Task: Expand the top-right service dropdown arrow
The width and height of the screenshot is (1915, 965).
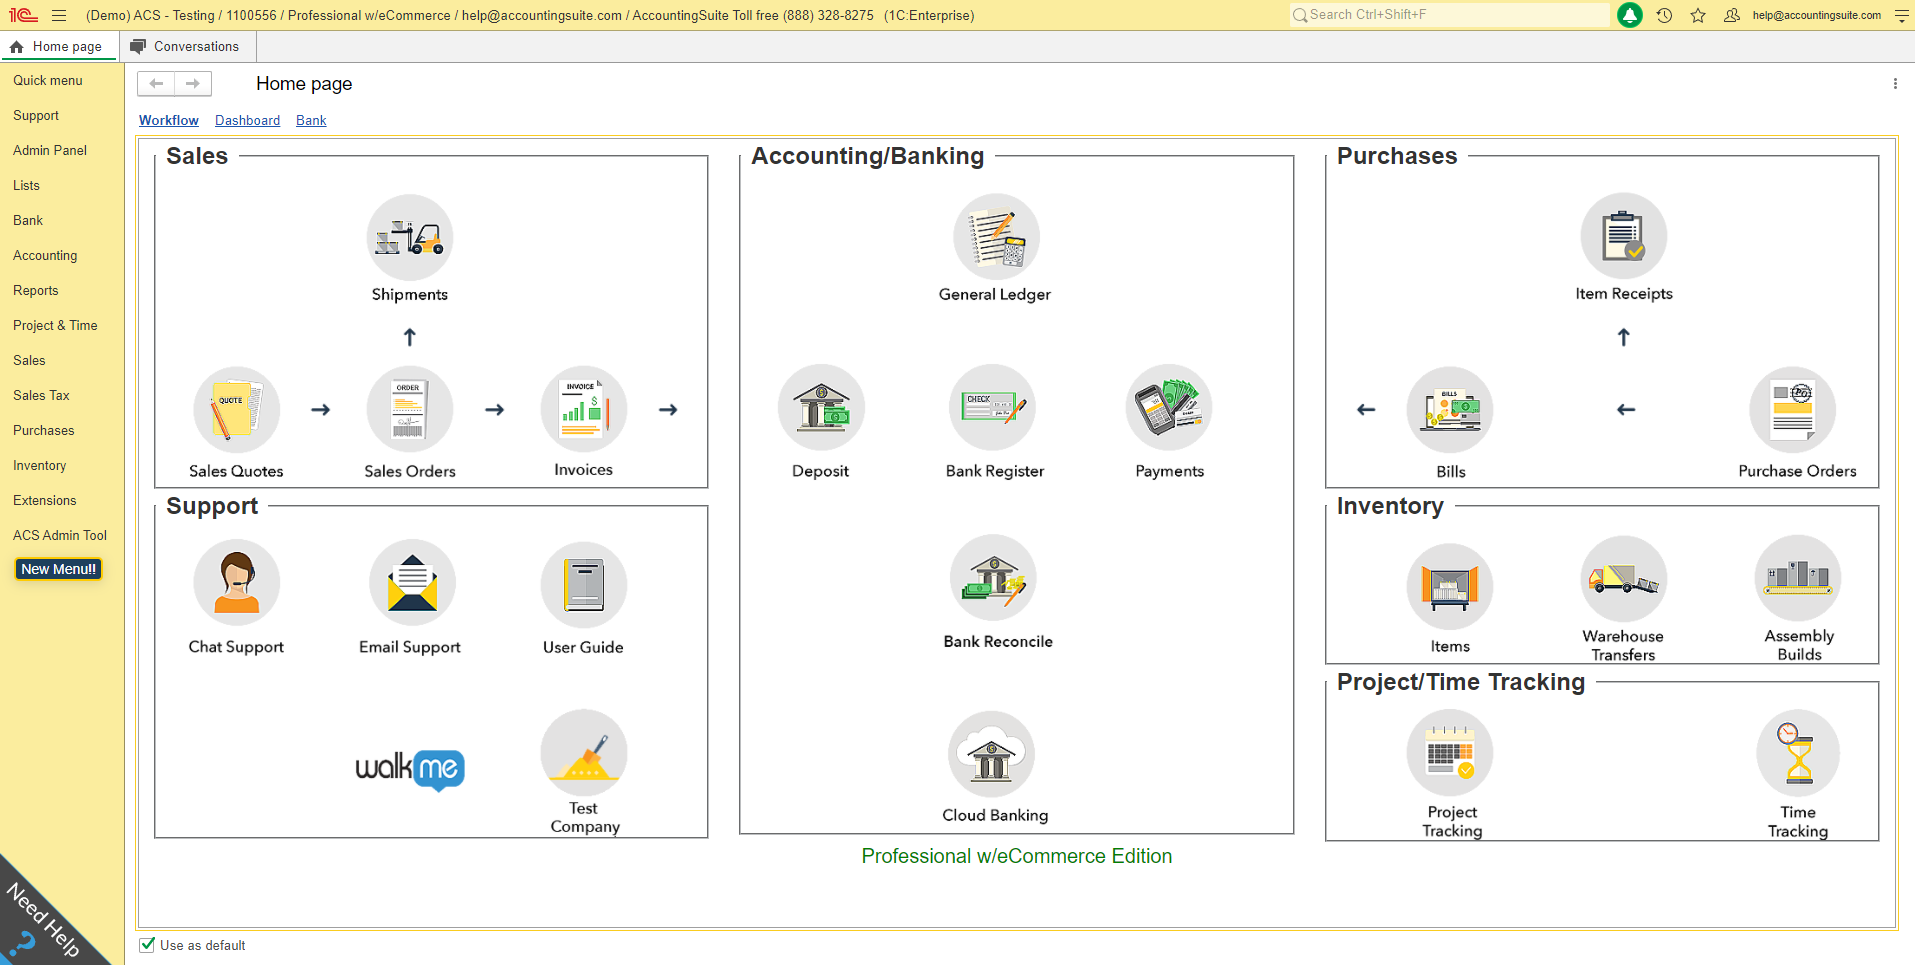Action: (1901, 15)
